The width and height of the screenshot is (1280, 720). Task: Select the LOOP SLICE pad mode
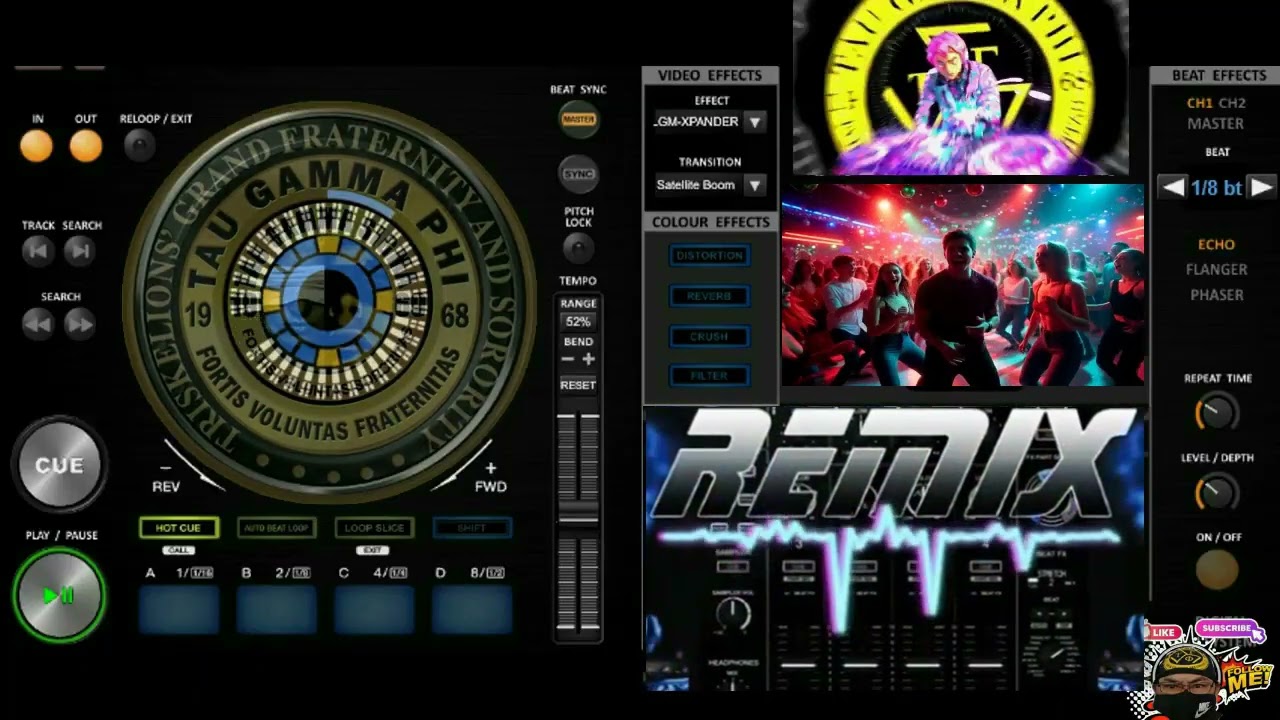click(374, 528)
